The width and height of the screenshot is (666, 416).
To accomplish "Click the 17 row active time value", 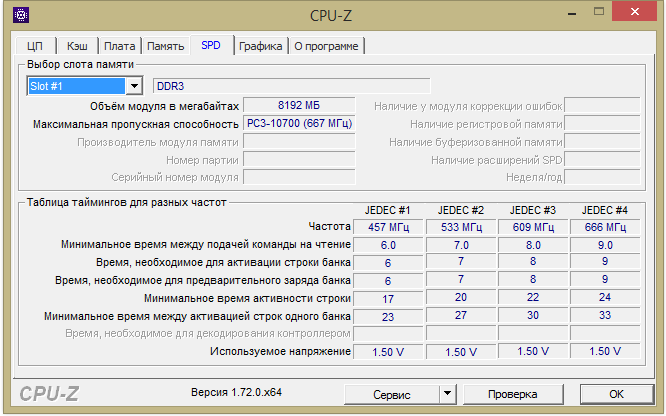I will [388, 299].
